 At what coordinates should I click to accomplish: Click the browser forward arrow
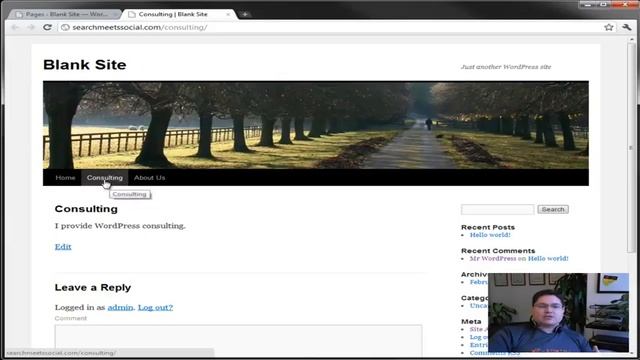31,27
